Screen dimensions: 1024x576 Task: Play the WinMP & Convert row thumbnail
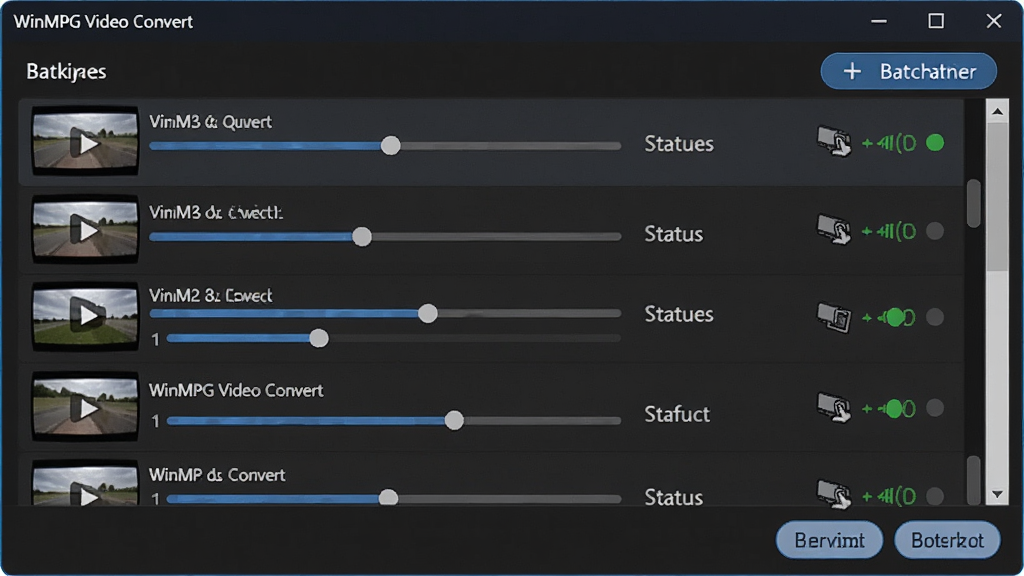click(86, 483)
